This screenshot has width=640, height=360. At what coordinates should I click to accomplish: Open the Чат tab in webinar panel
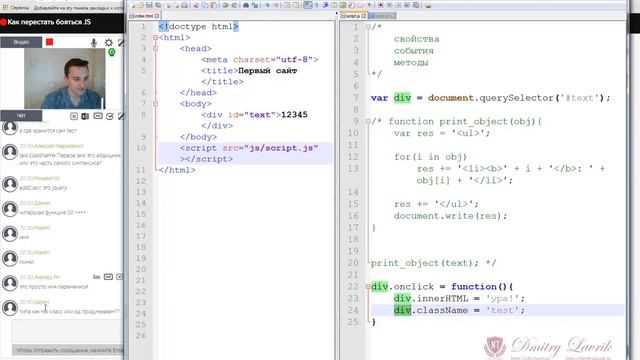21,116
